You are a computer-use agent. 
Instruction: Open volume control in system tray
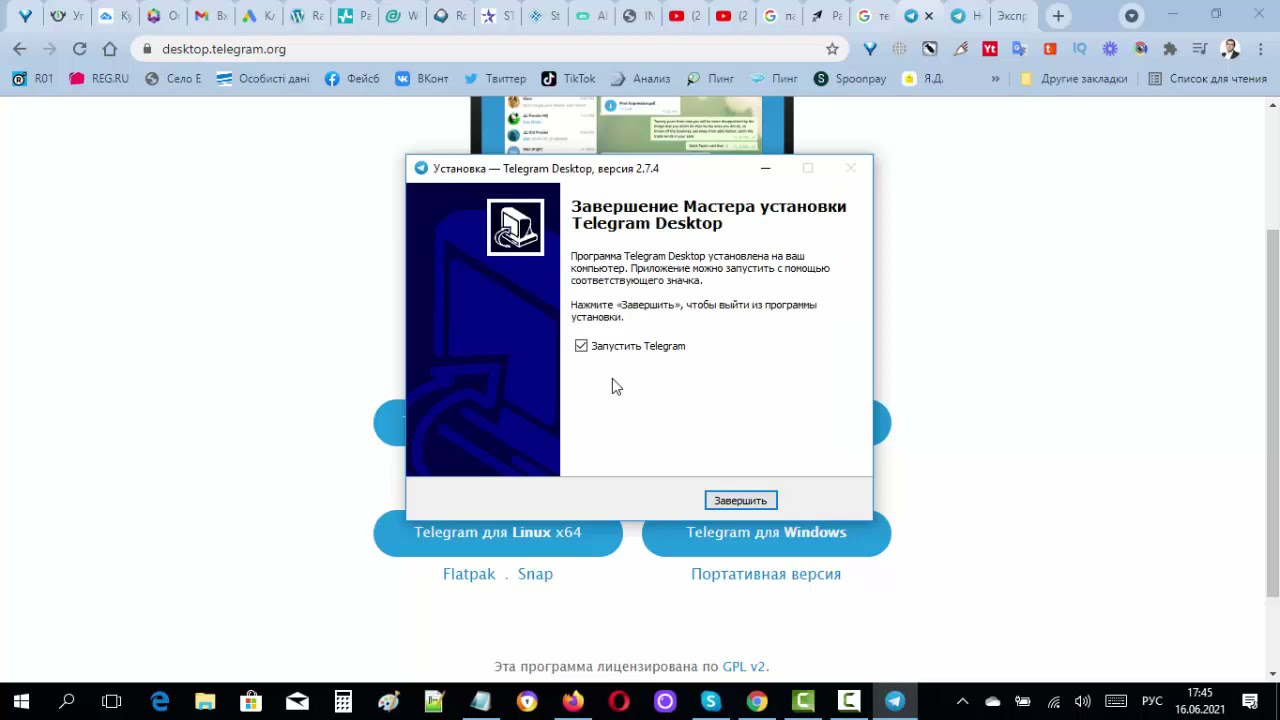[1082, 702]
